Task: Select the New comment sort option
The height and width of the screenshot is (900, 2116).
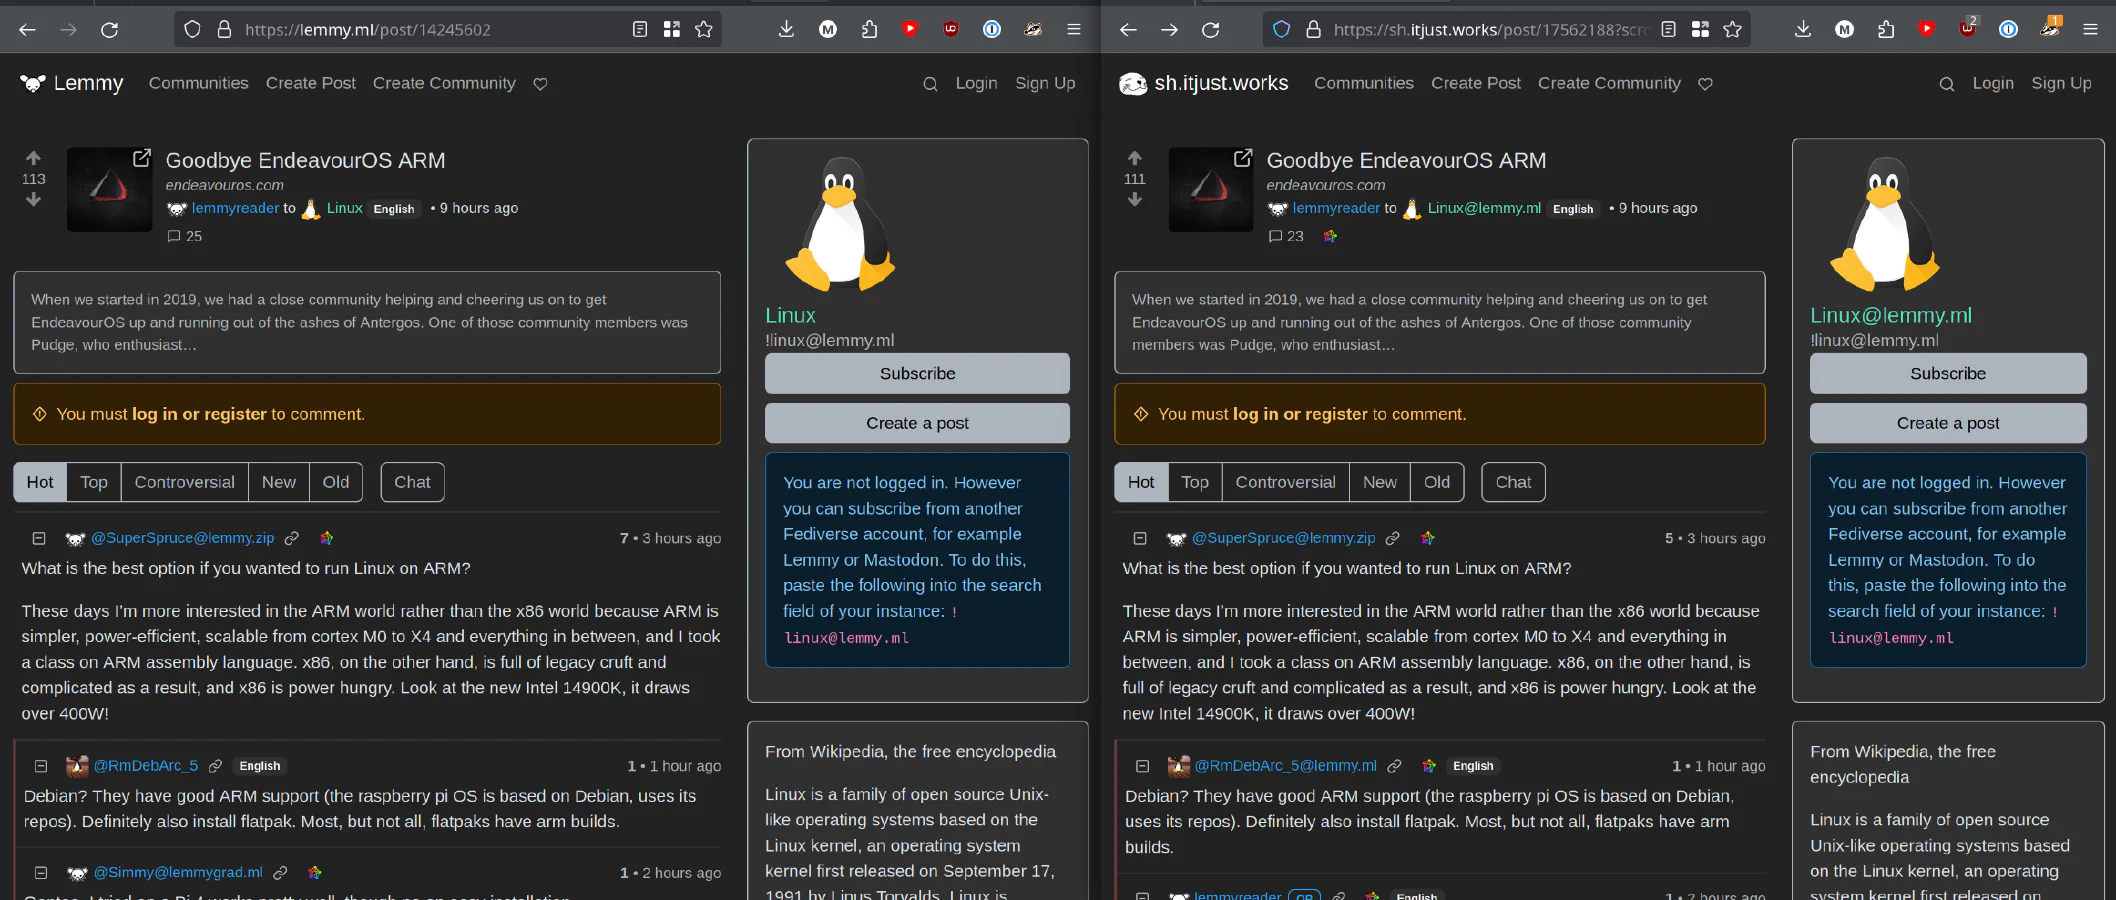Action: (x=278, y=482)
